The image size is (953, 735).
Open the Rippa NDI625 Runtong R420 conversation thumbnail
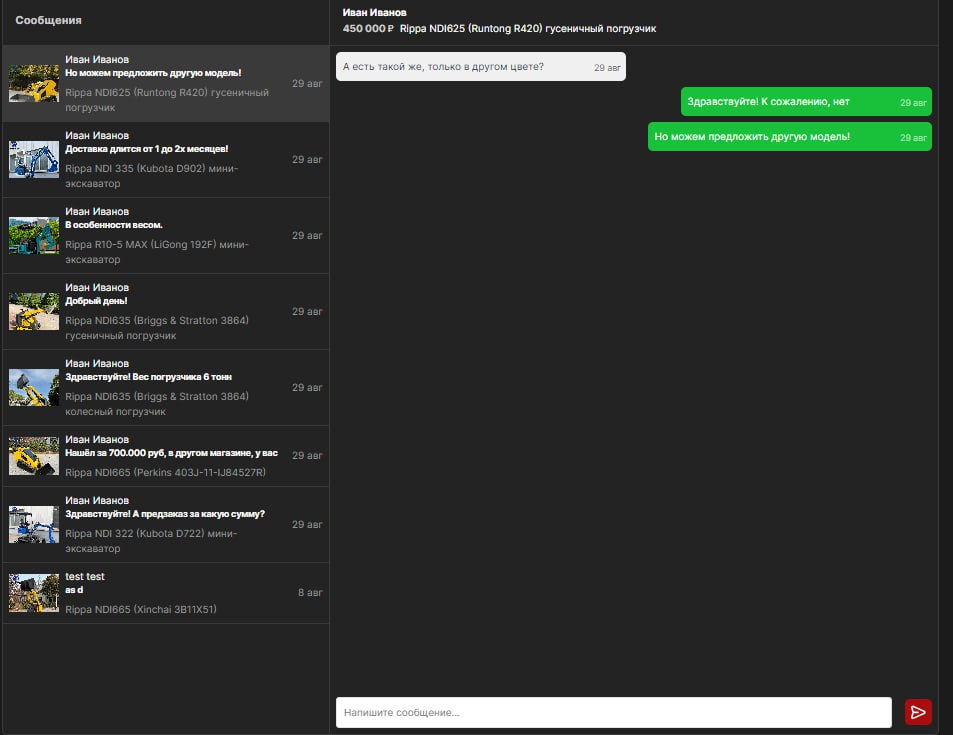[34, 84]
